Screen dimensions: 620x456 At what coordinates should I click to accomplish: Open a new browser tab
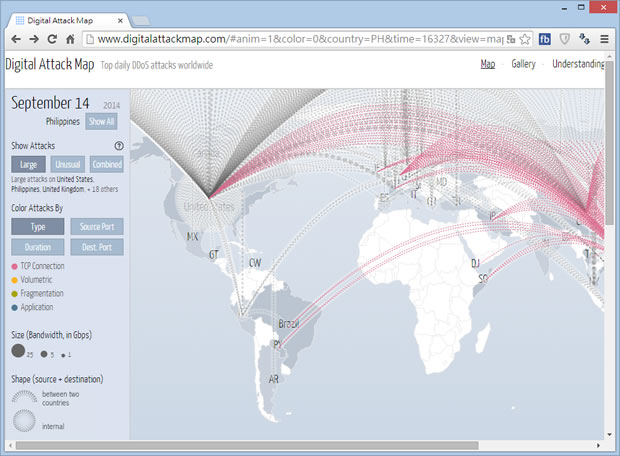coord(140,21)
